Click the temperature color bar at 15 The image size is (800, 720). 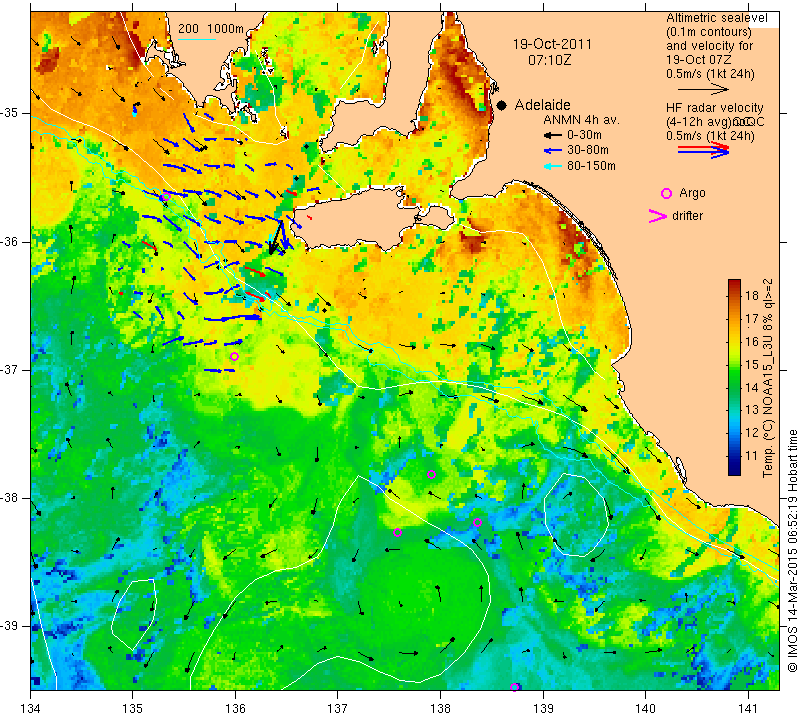[x=734, y=364]
